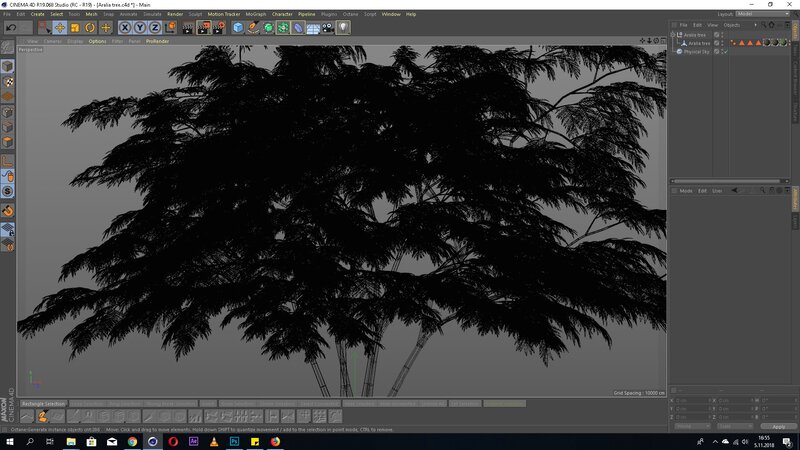800x450 pixels.
Task: Select the Move tool in the toolbar
Action: click(x=60, y=28)
